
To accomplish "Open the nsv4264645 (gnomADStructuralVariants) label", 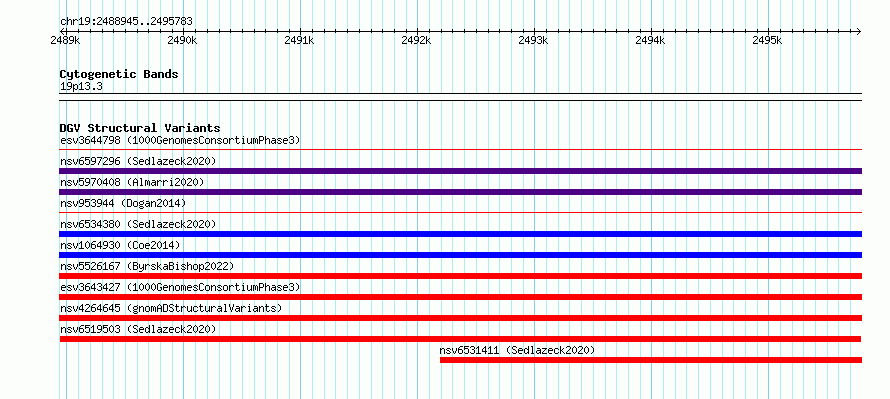I will point(171,308).
